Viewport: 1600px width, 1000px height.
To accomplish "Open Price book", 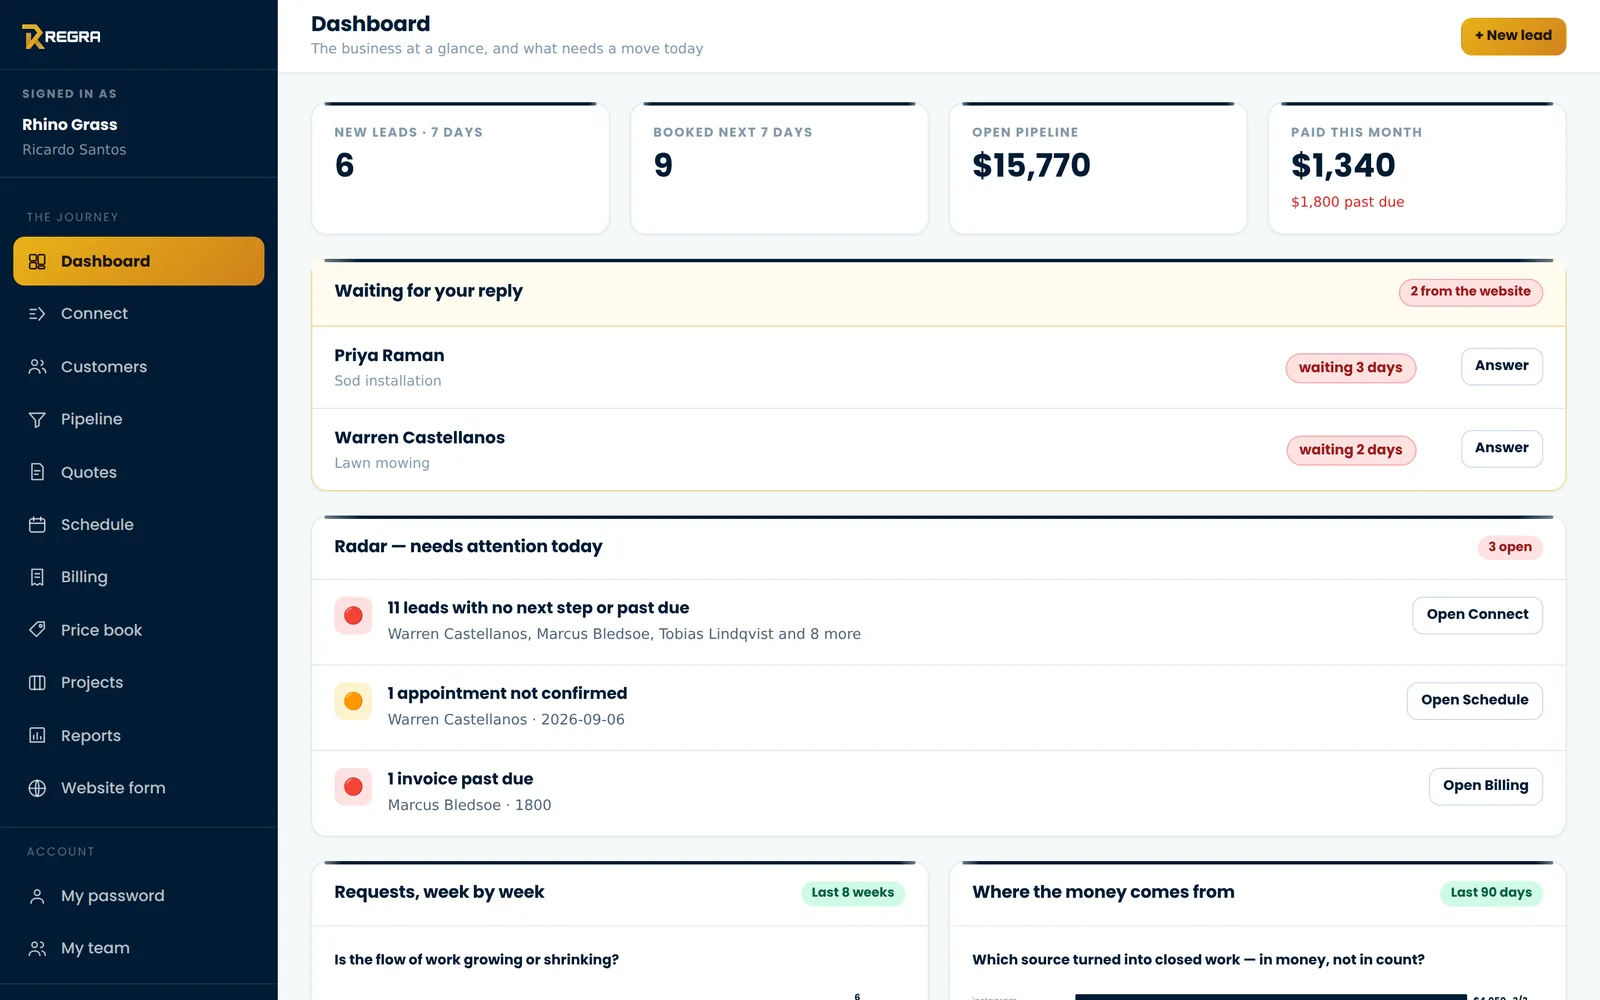I will point(139,630).
